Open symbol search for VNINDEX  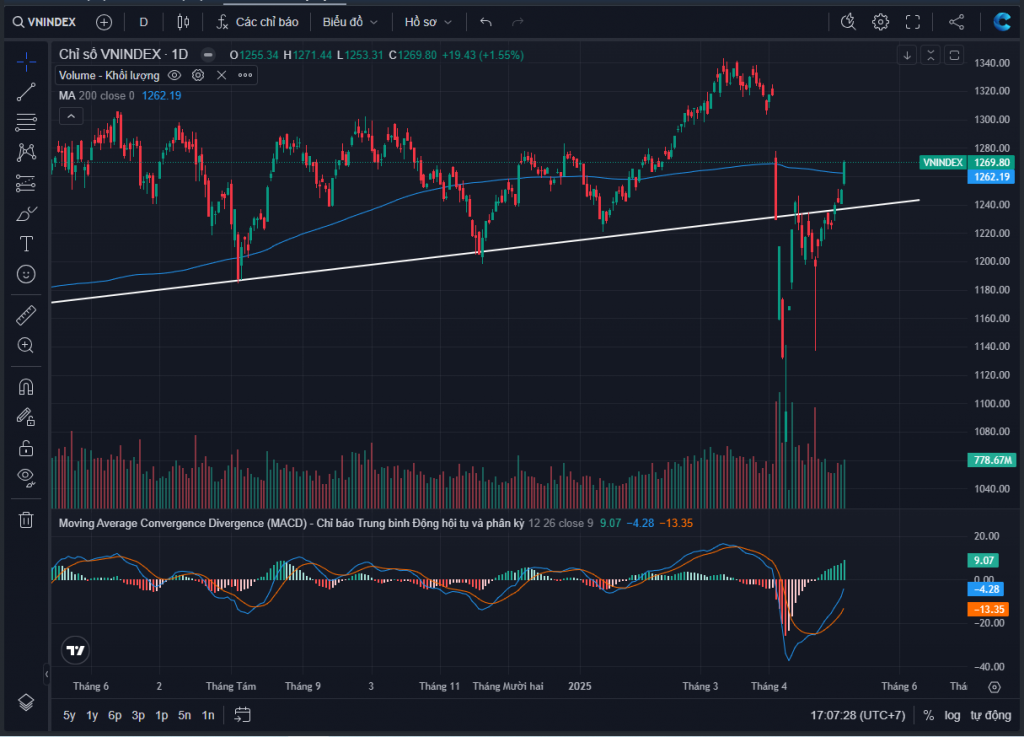[44, 22]
